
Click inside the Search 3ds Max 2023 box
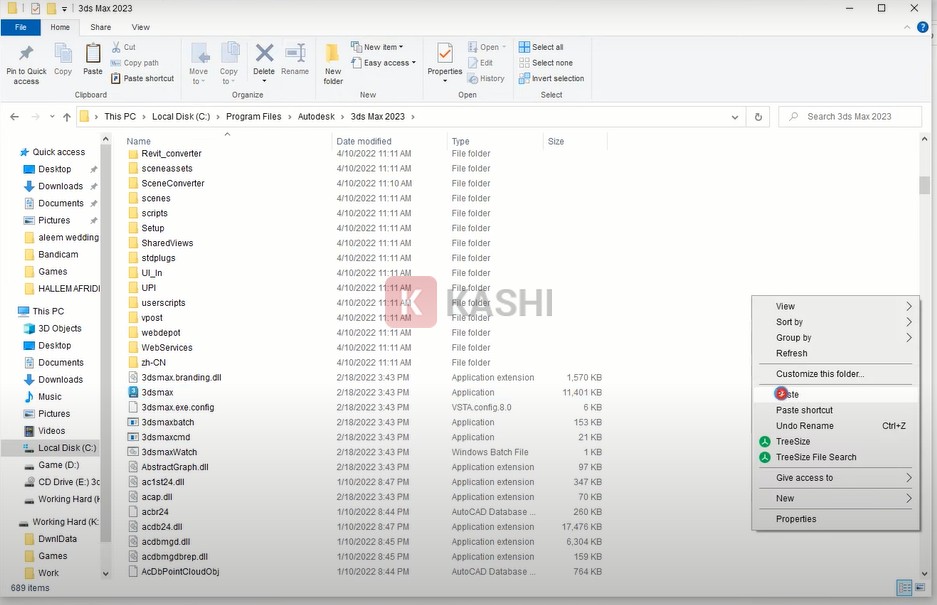pyautogui.click(x=849, y=116)
